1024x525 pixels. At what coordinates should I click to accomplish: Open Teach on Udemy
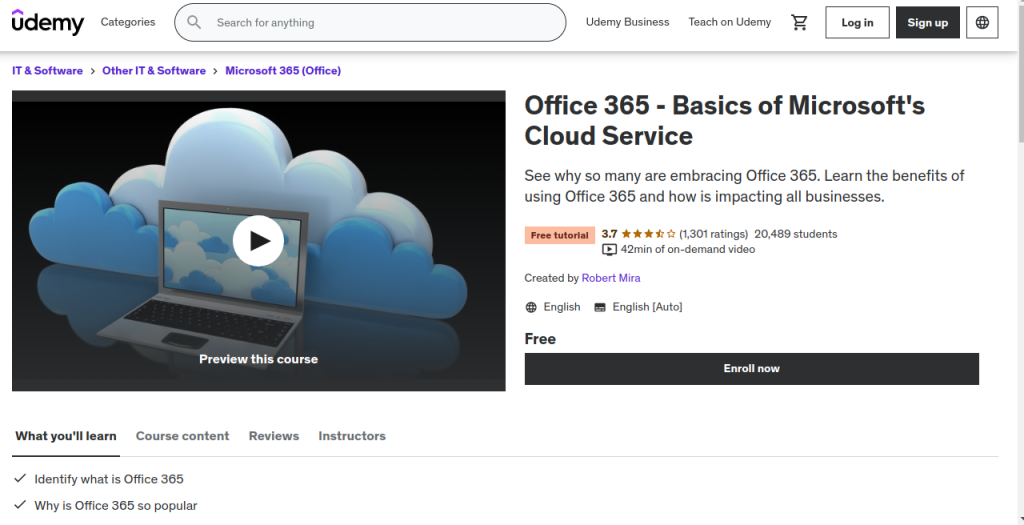coord(729,22)
